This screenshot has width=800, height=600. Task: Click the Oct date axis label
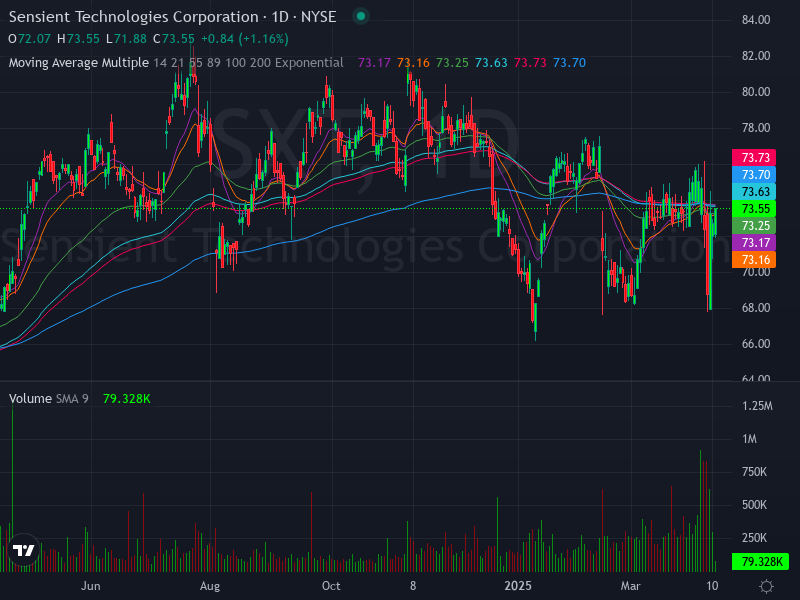coord(331,586)
